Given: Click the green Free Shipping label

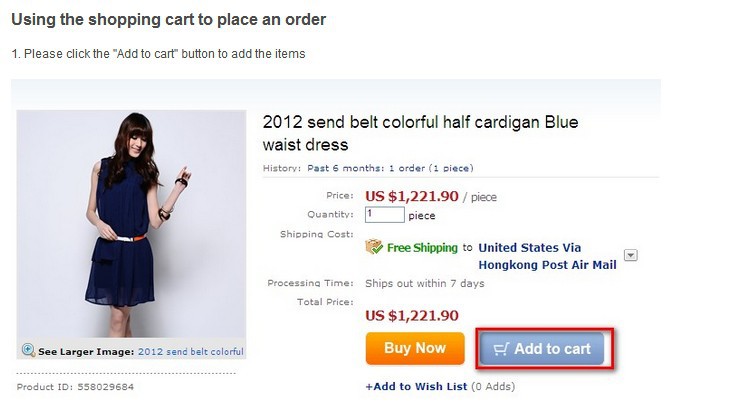Looking at the screenshot, I should point(423,247).
